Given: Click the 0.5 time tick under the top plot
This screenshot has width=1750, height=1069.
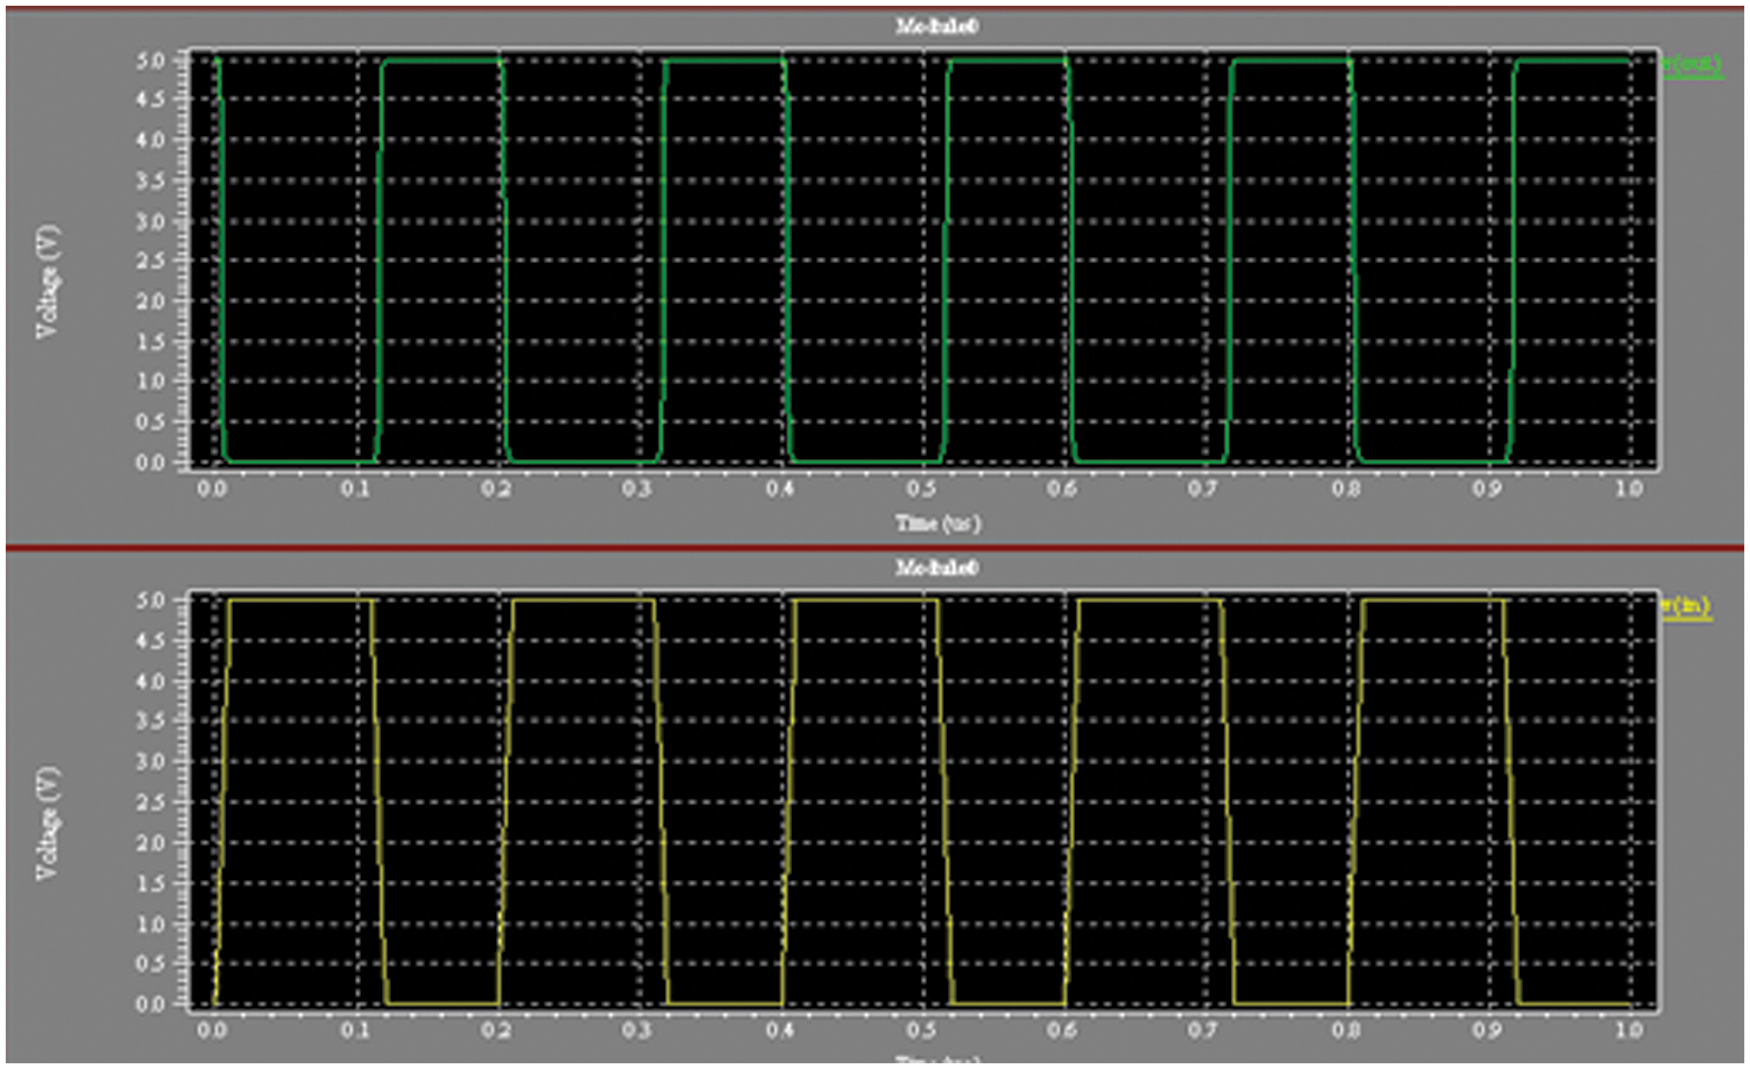Looking at the screenshot, I should [x=921, y=489].
